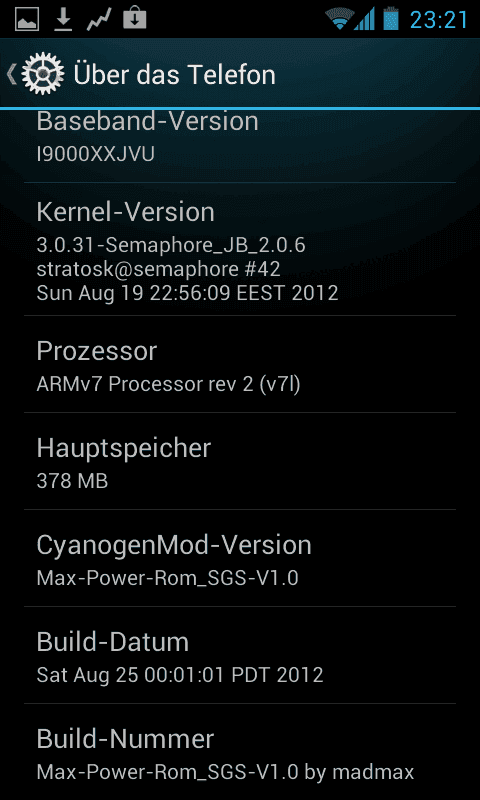The image size is (480, 800).
Task: Tap the CyanogenMod-Version entry
Action: point(240,558)
